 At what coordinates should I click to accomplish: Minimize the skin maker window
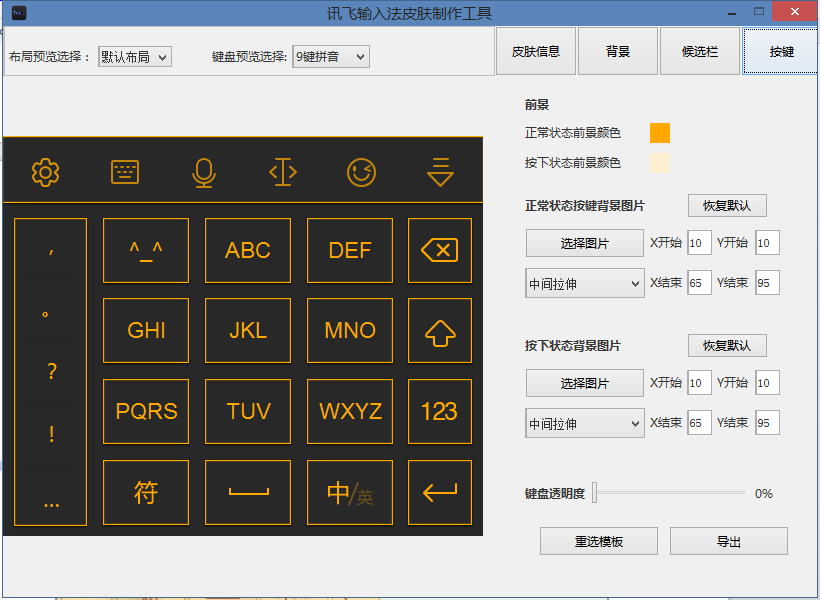tap(732, 13)
